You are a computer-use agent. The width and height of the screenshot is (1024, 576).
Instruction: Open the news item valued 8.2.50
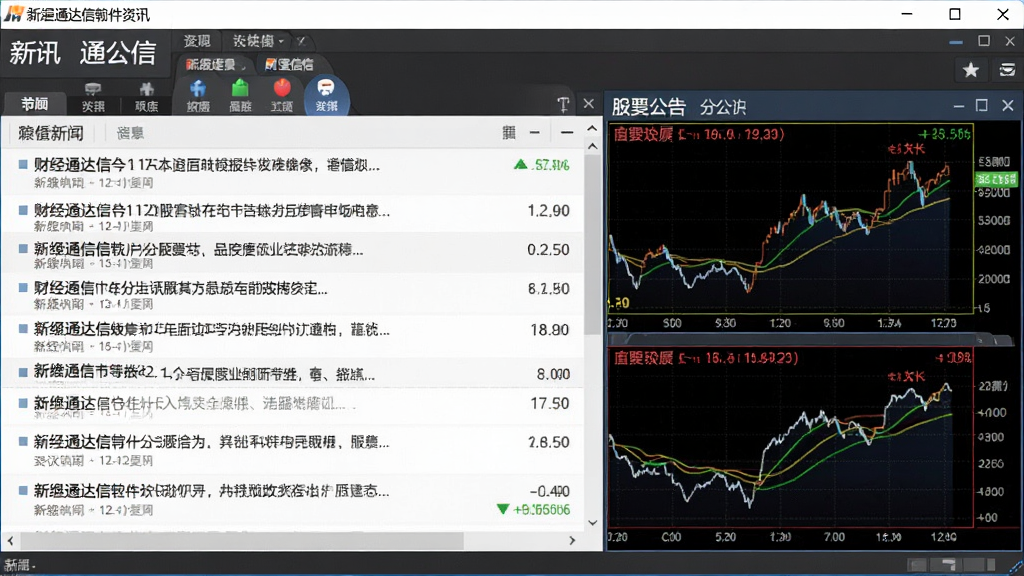tap(292, 295)
